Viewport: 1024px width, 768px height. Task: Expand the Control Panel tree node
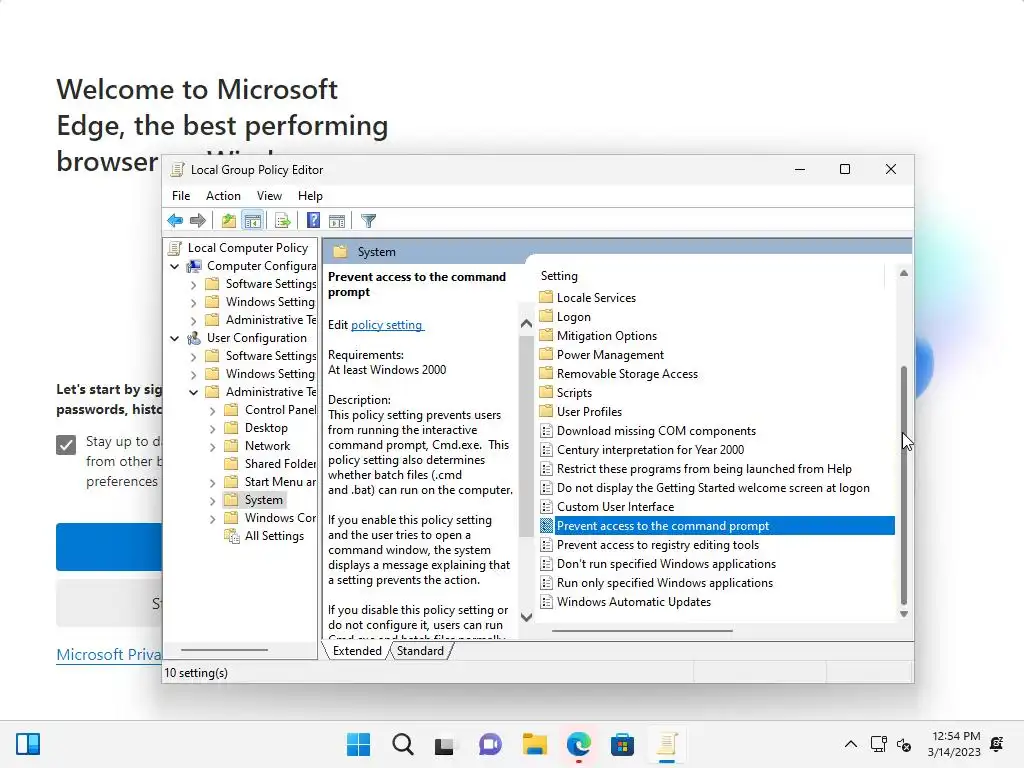[x=212, y=411]
